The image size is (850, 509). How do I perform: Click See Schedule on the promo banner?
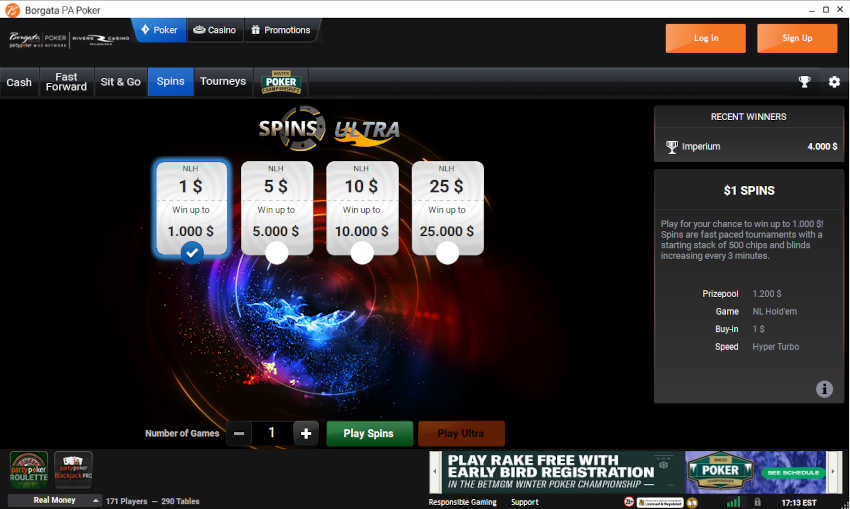coord(793,473)
